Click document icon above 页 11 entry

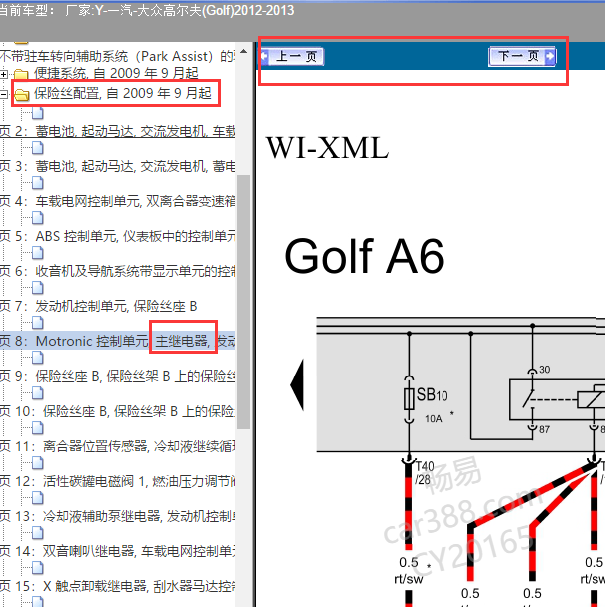(38, 428)
